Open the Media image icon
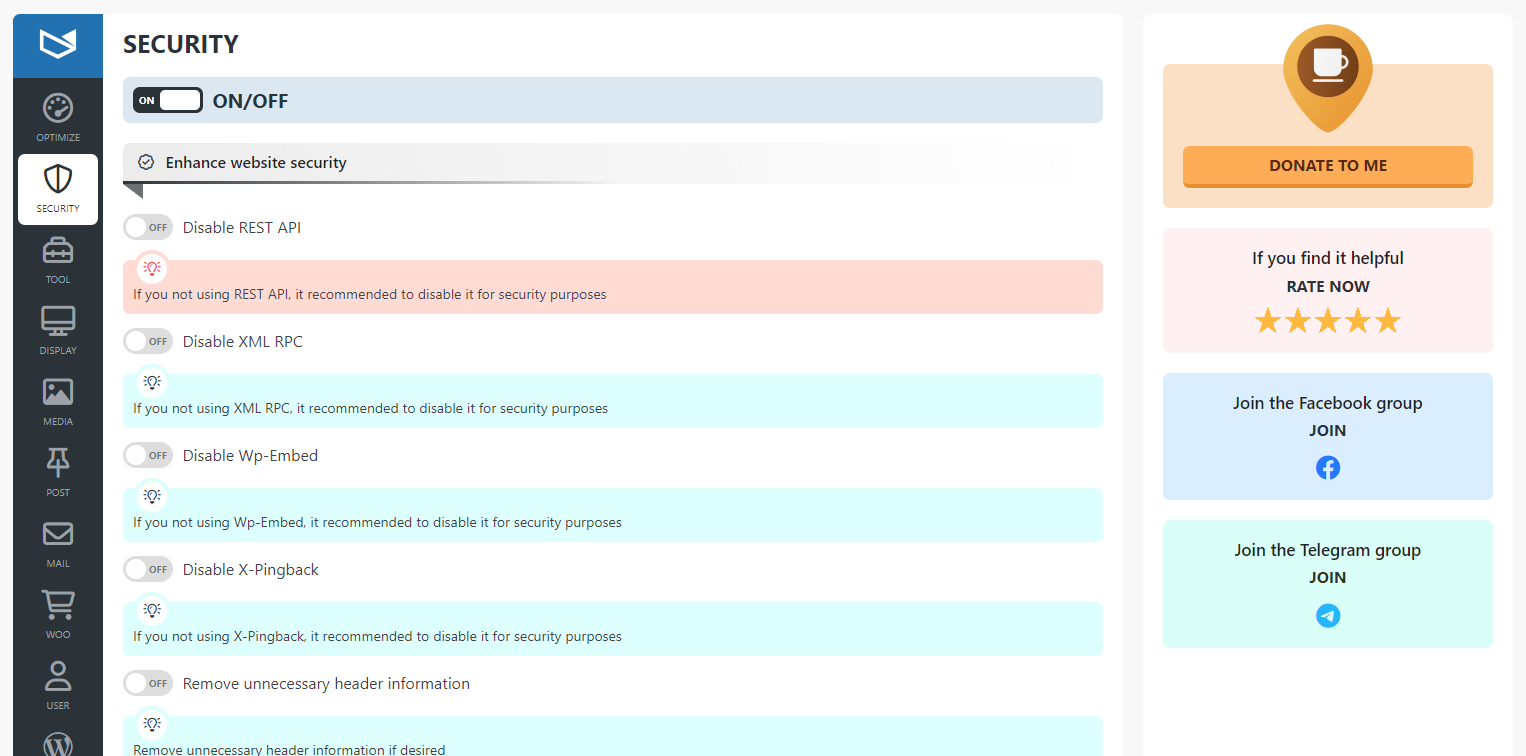Image resolution: width=1526 pixels, height=756 pixels. click(x=58, y=392)
